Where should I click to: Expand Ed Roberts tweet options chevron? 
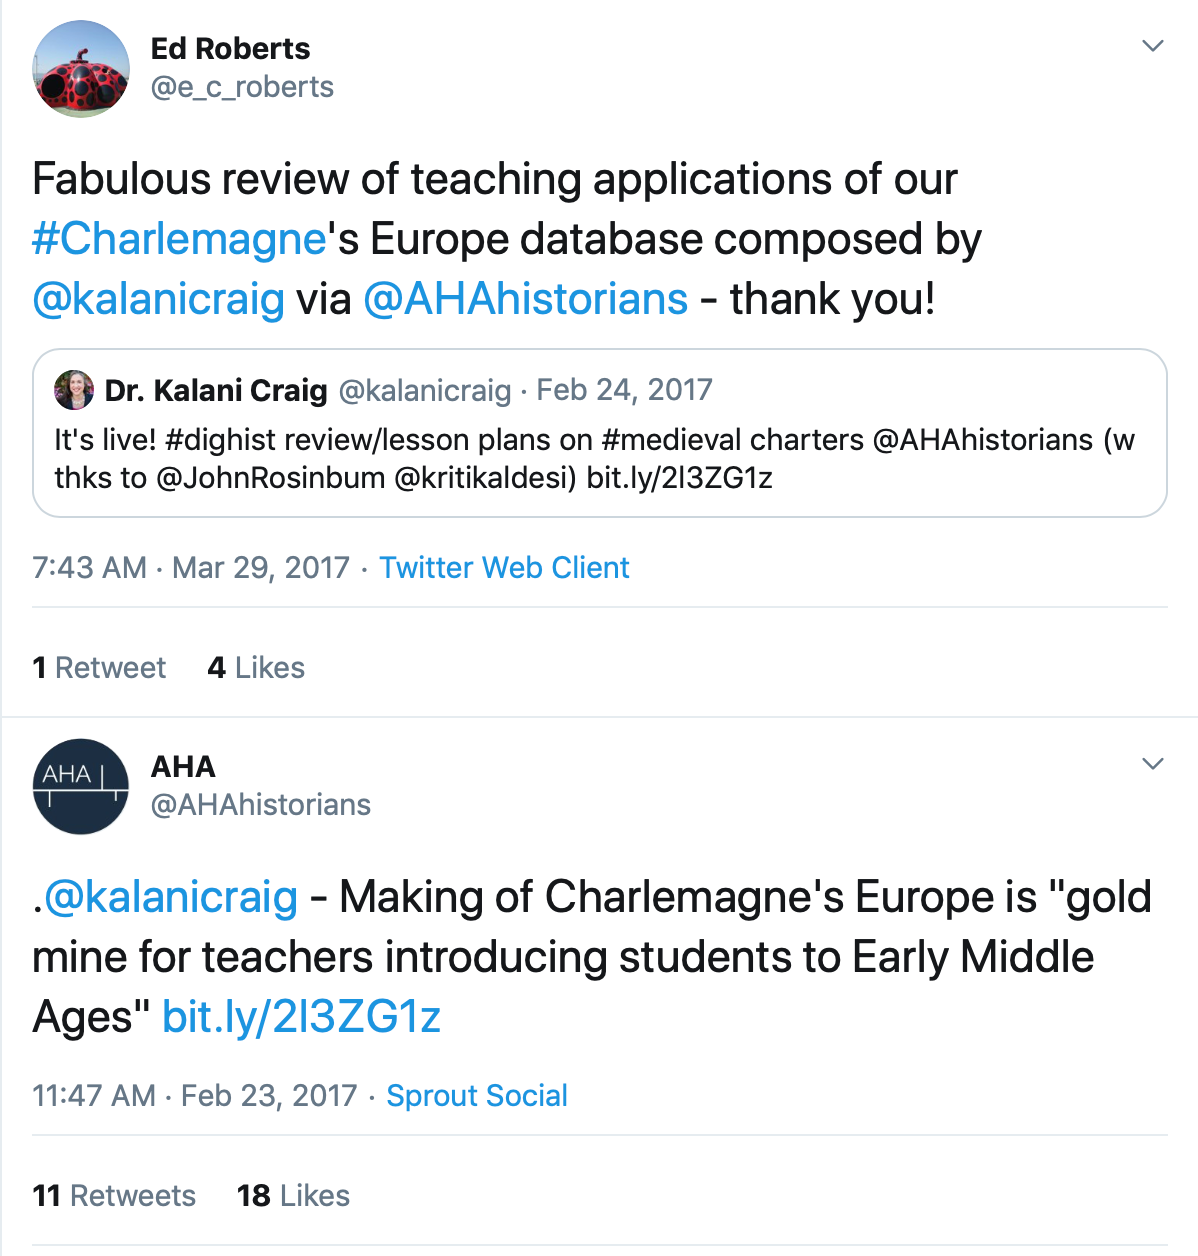click(1153, 46)
